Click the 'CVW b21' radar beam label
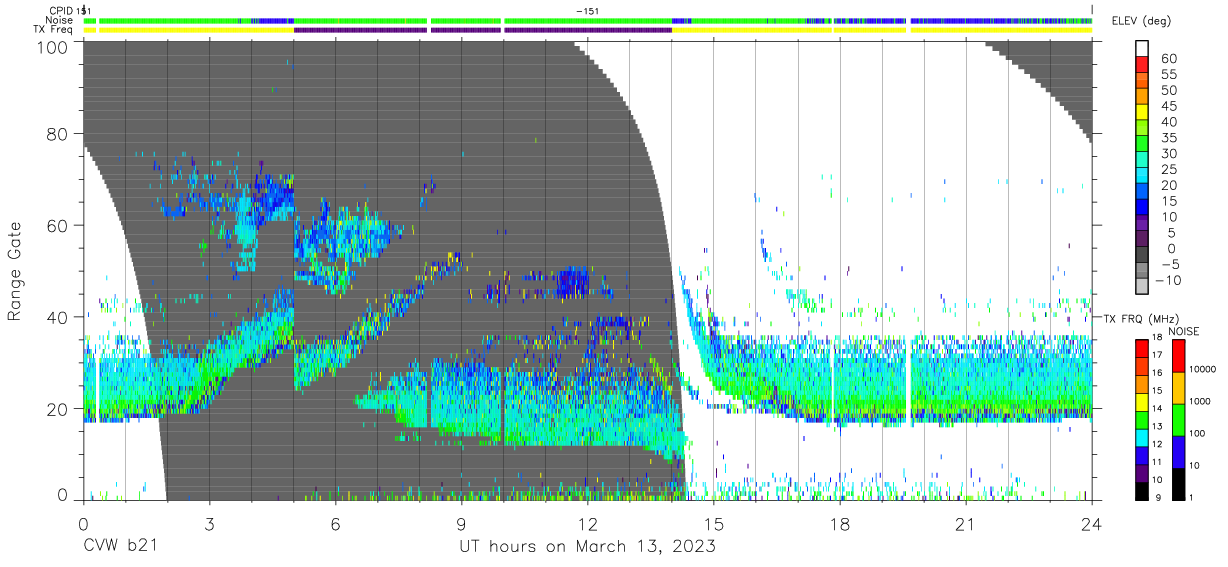Viewport: 1228px width, 567px height. 119,547
